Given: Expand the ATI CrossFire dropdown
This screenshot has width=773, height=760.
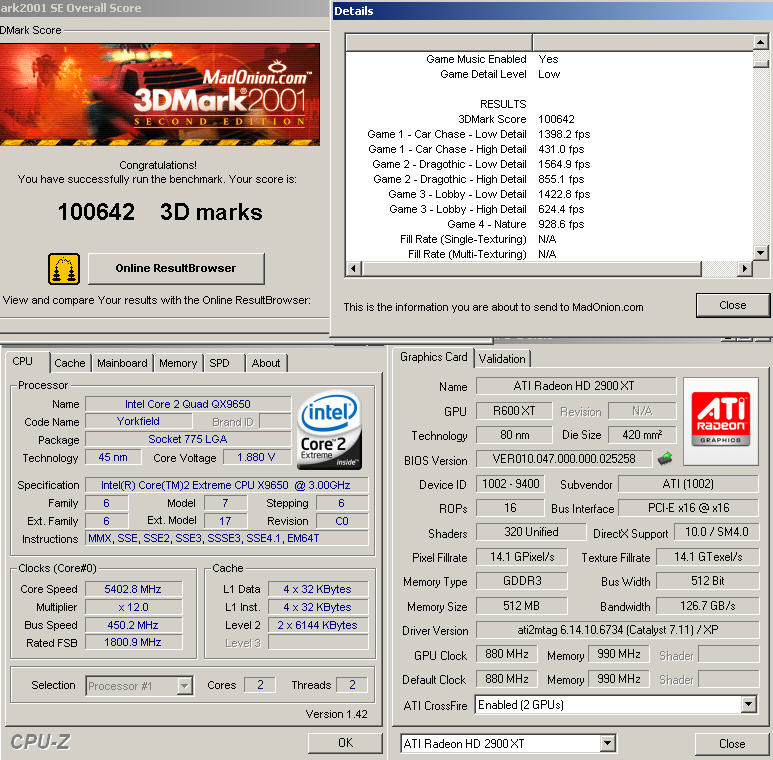Looking at the screenshot, I should pos(748,704).
